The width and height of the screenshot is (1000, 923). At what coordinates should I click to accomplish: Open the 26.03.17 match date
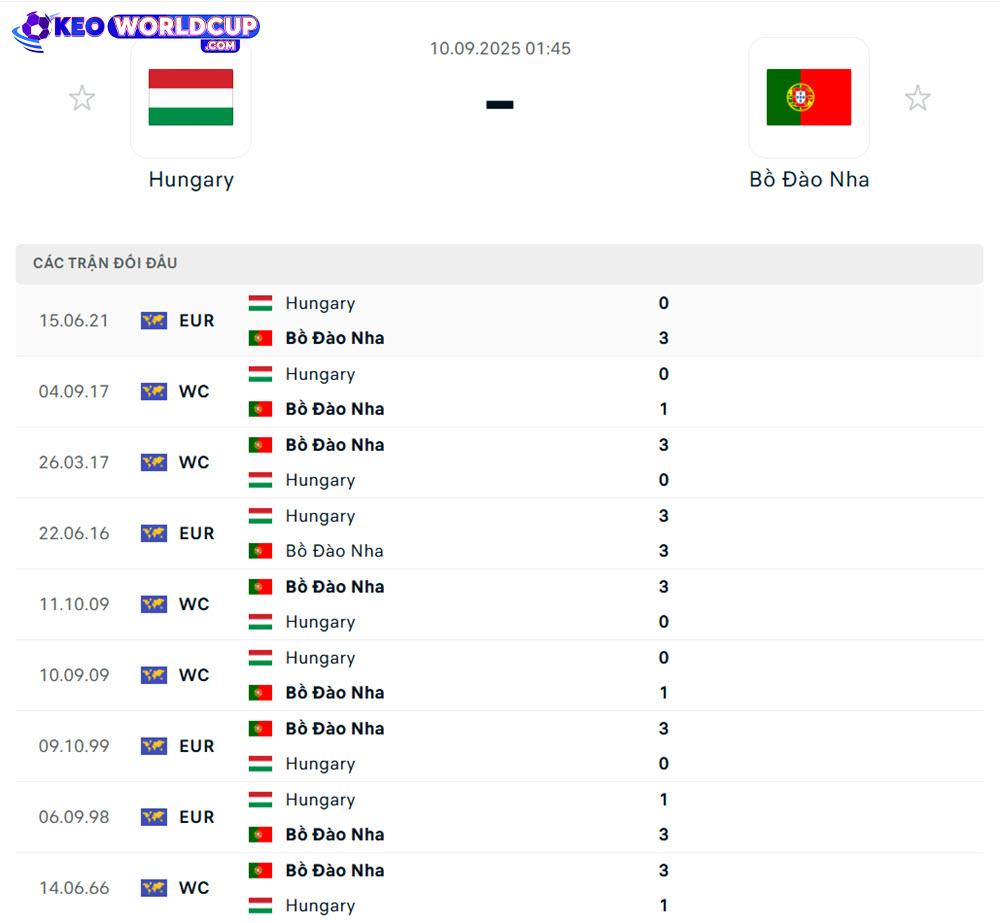pyautogui.click(x=74, y=462)
